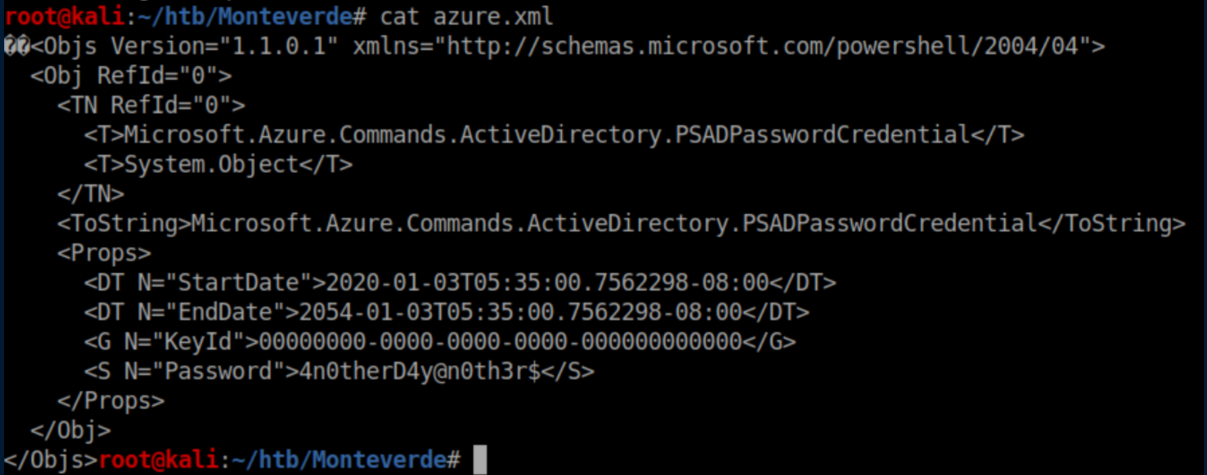Click the terminal cursor block after the prompt

pyautogui.click(x=480, y=459)
